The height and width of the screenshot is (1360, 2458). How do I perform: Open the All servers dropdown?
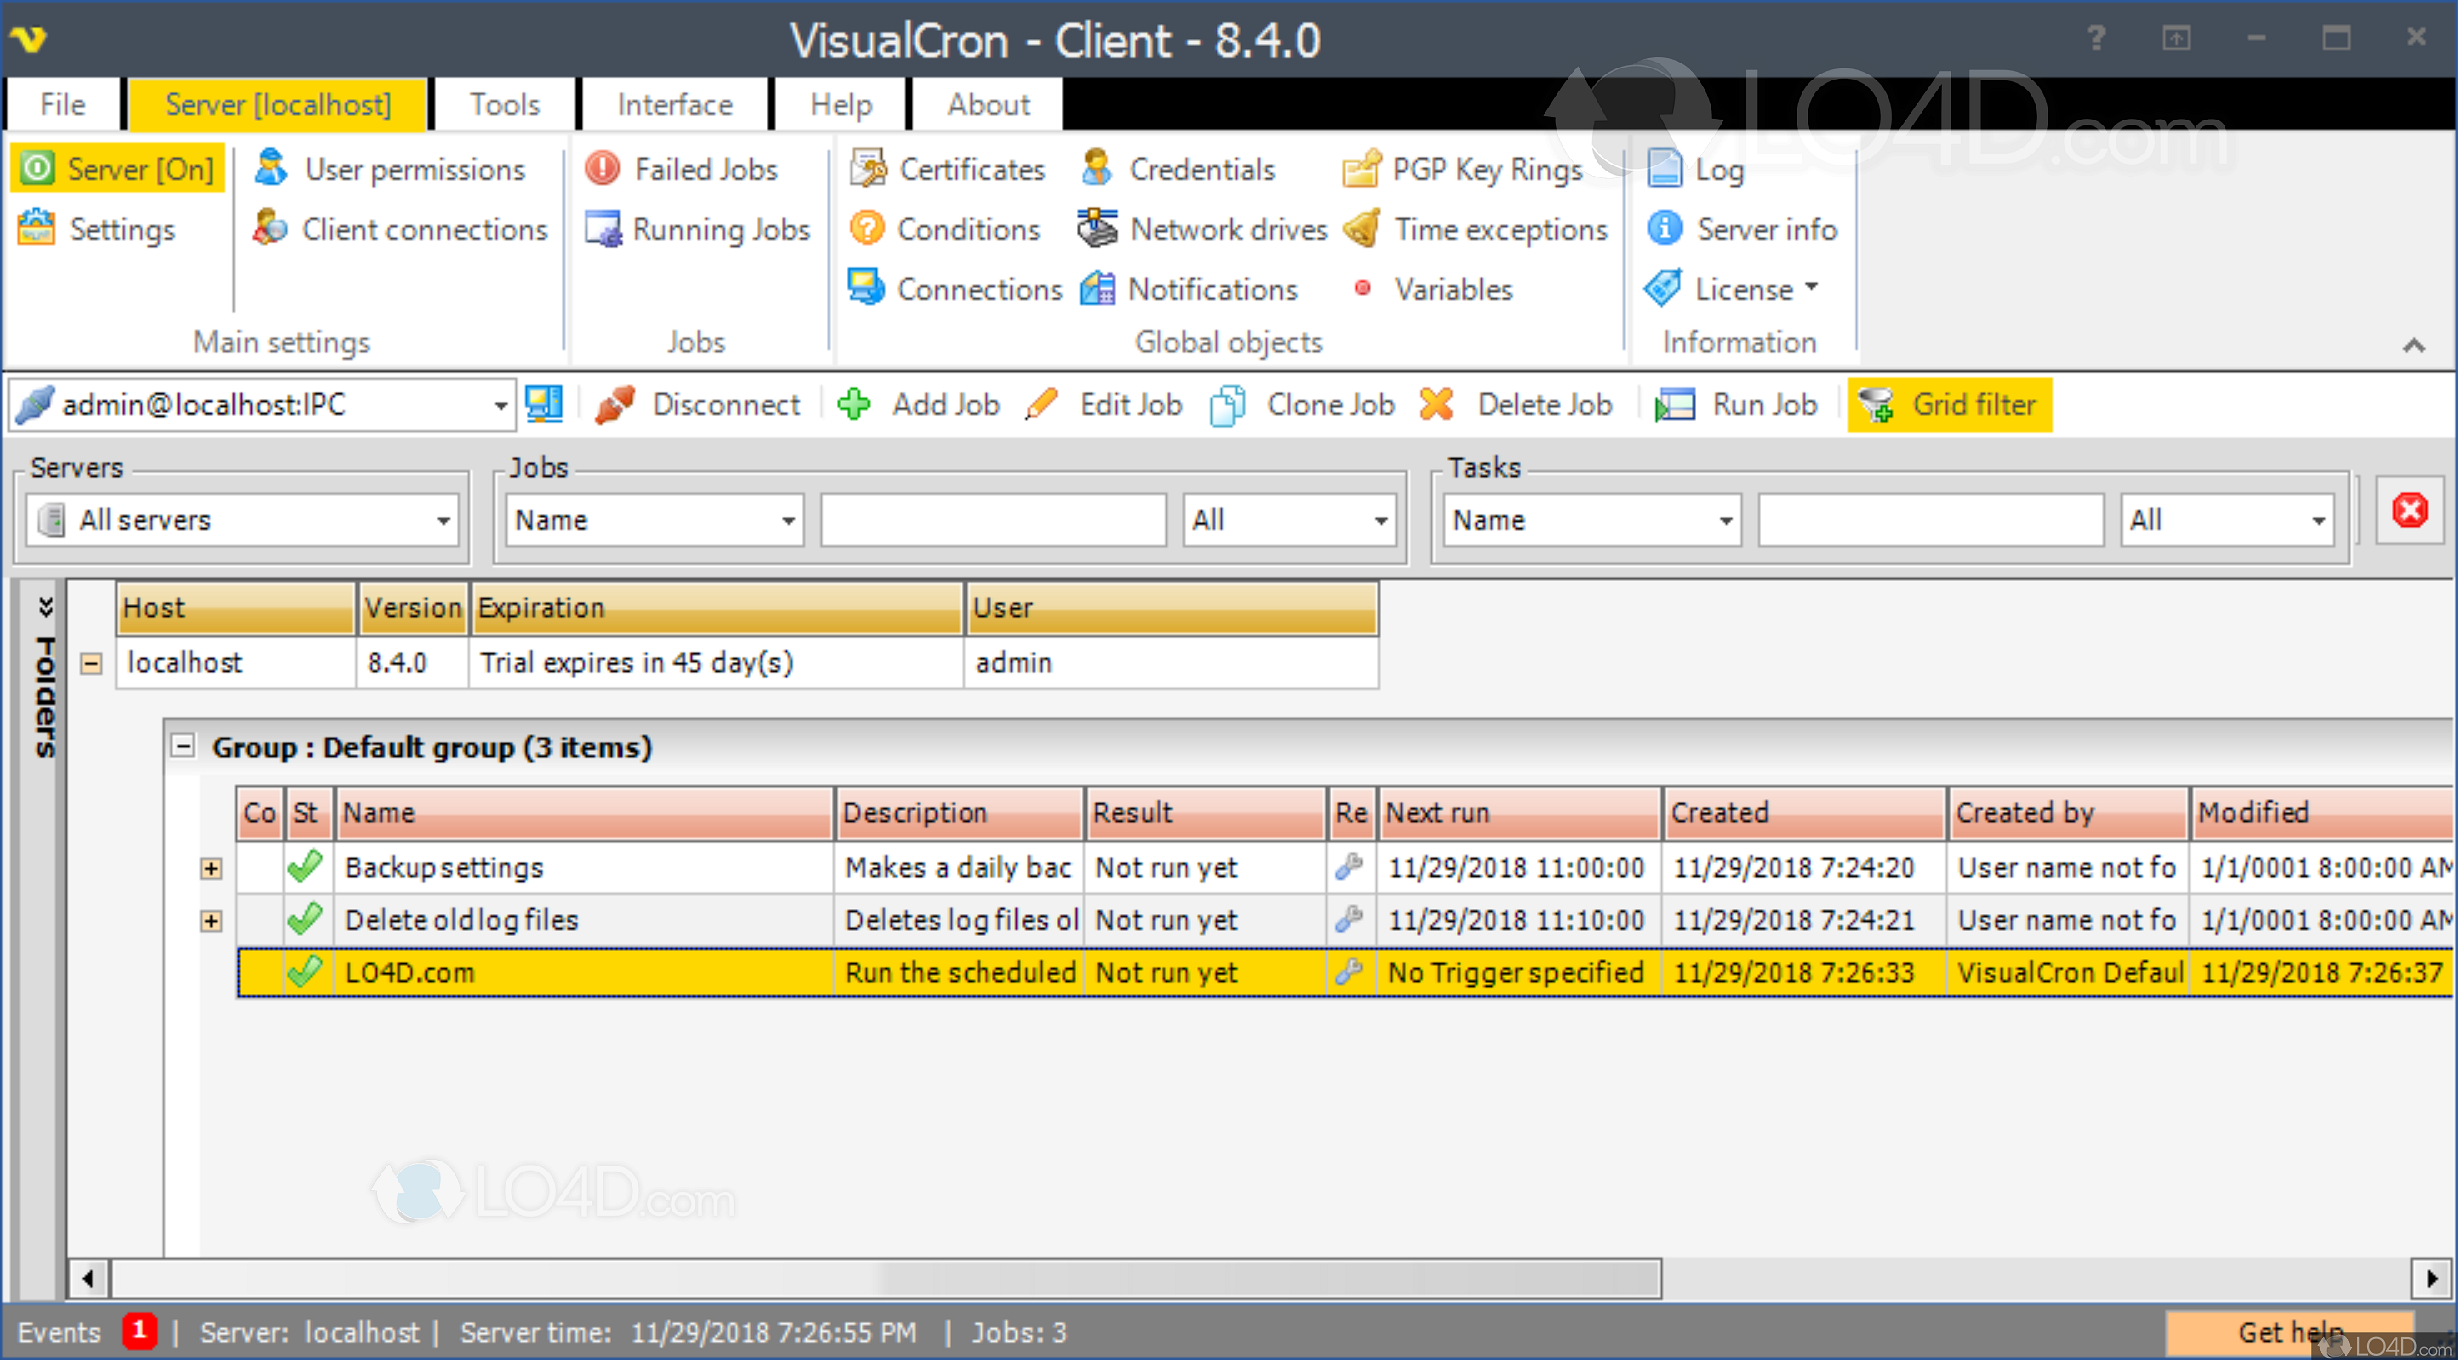(442, 520)
